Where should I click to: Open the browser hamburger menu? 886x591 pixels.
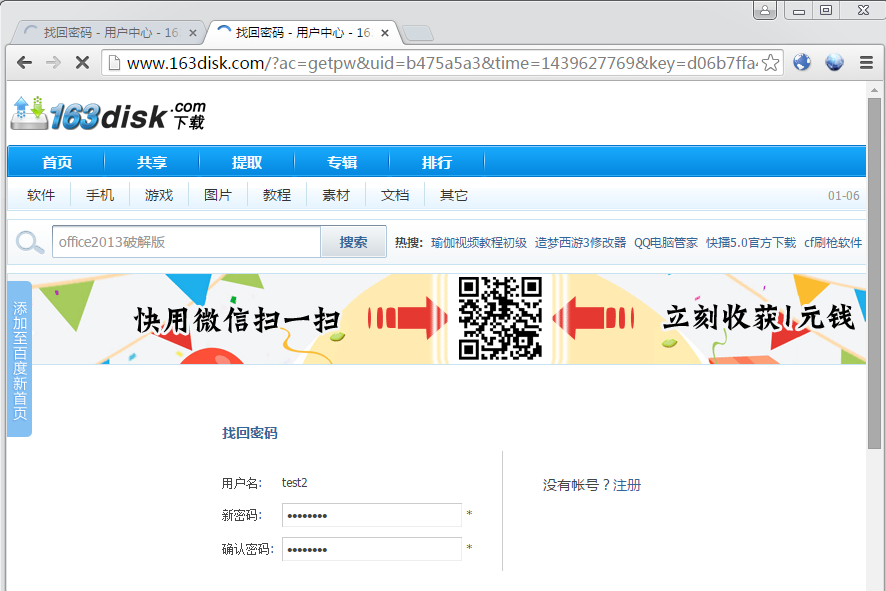(866, 62)
